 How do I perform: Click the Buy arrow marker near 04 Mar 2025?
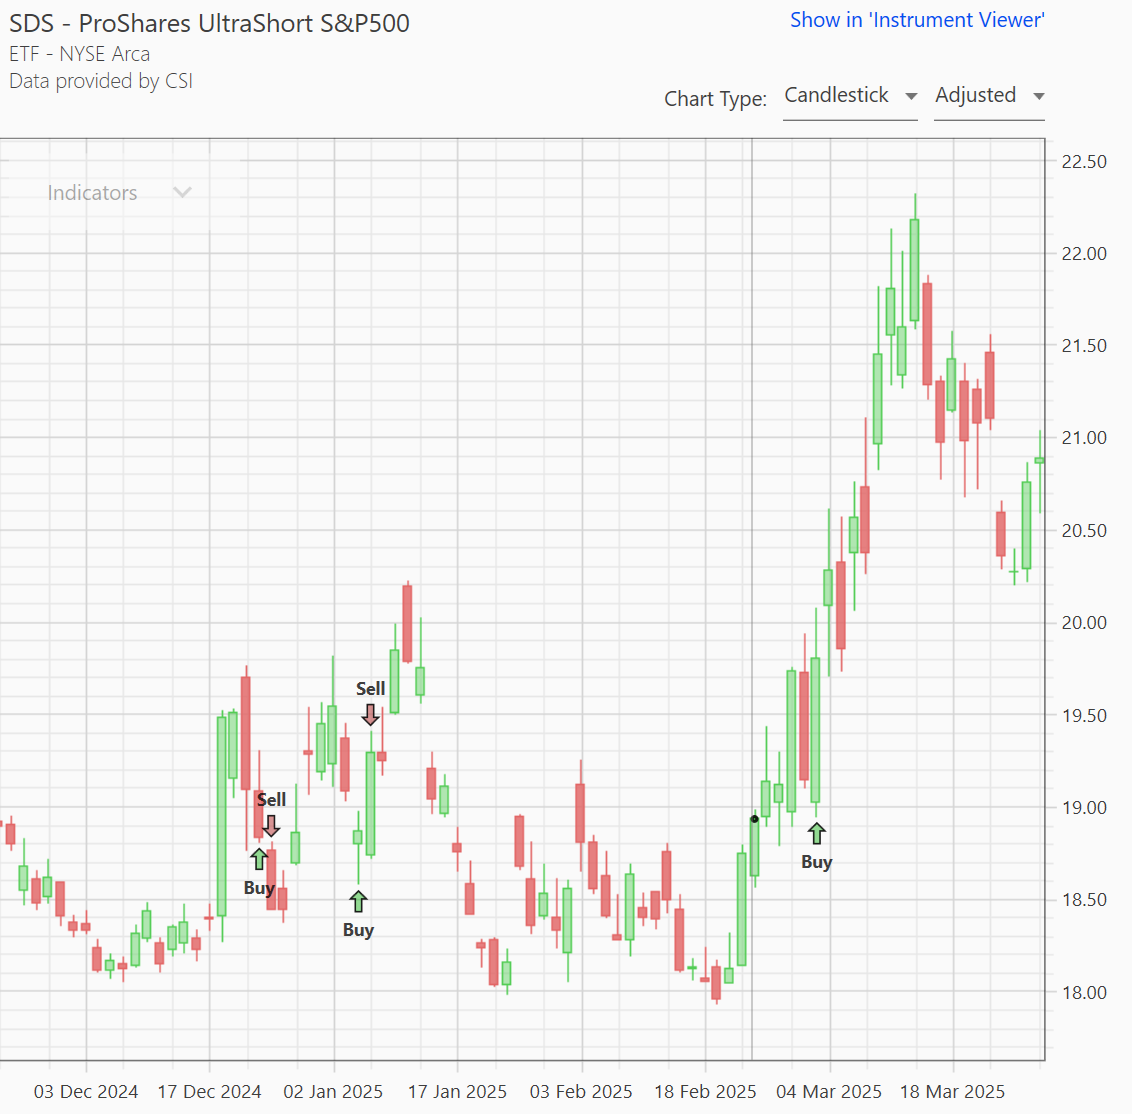pyautogui.click(x=817, y=833)
